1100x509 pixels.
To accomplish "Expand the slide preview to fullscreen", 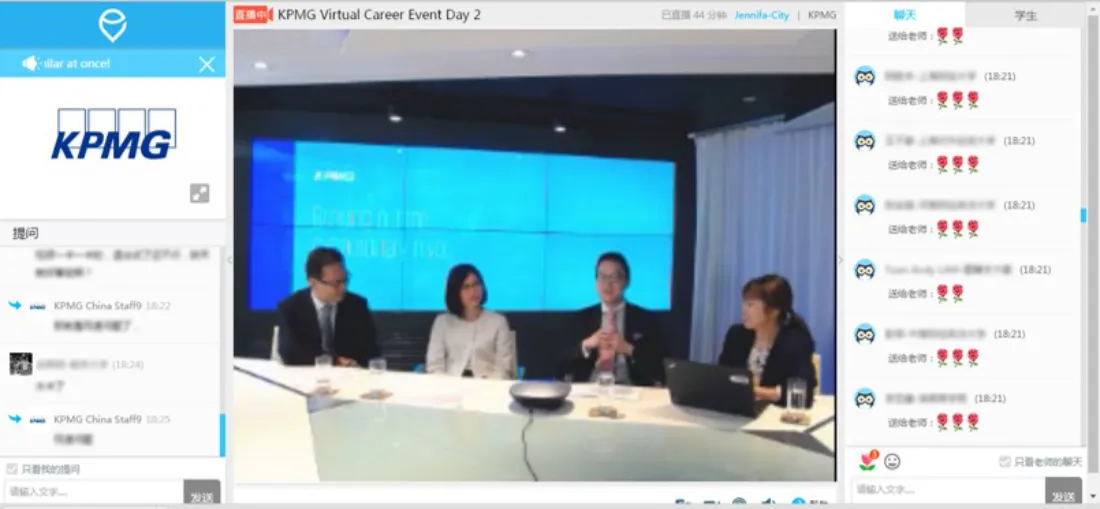I will 200,194.
